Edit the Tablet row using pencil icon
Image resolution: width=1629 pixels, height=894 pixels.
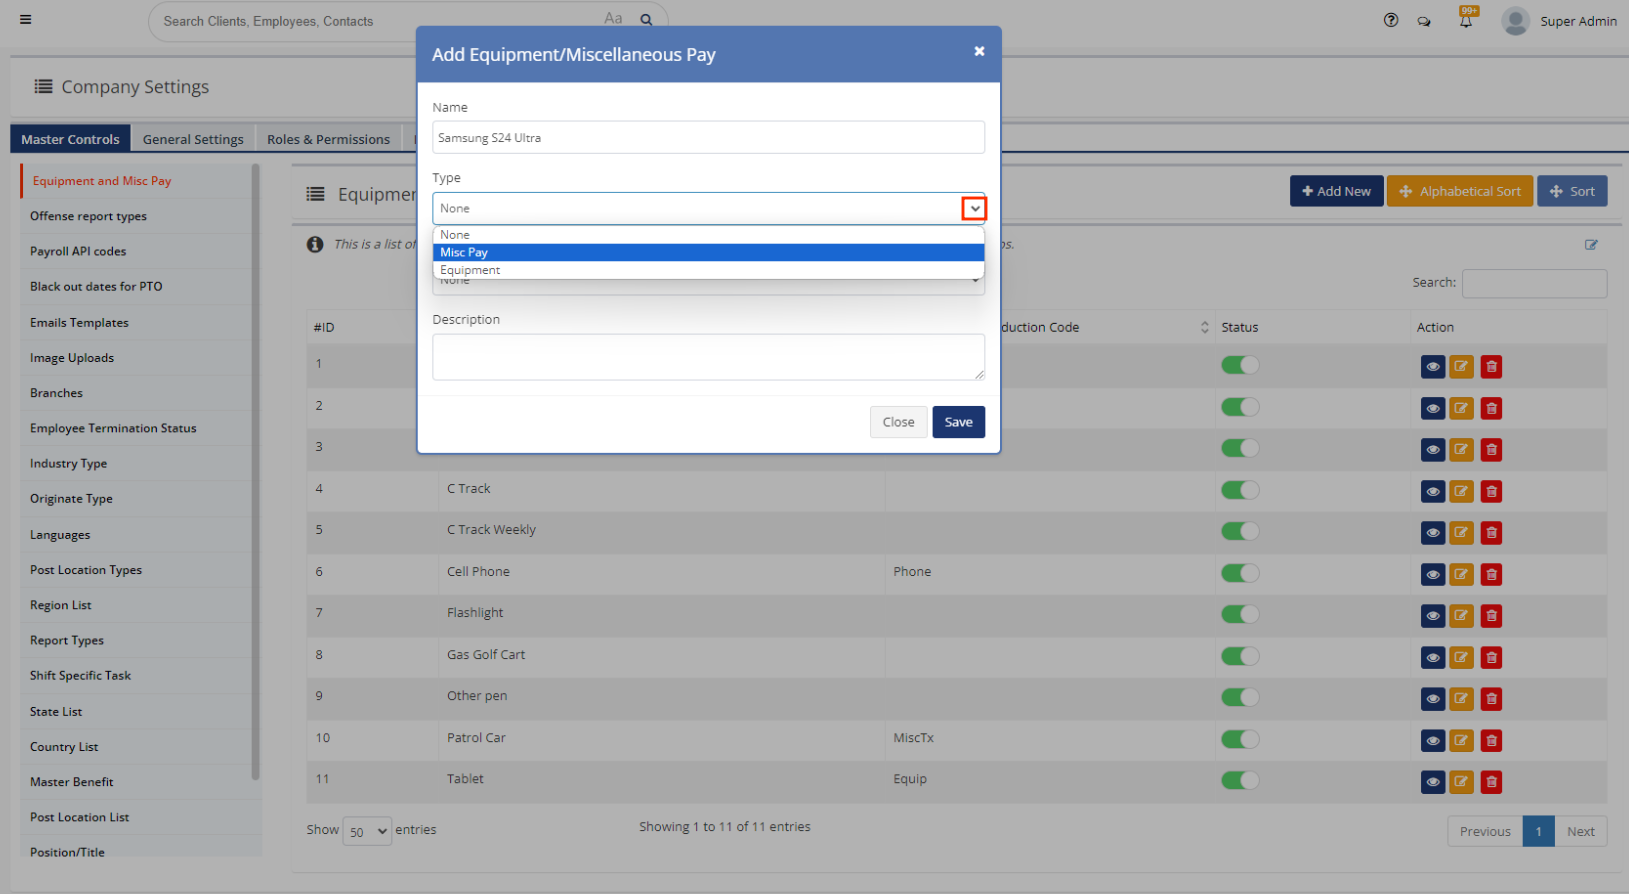click(x=1461, y=782)
